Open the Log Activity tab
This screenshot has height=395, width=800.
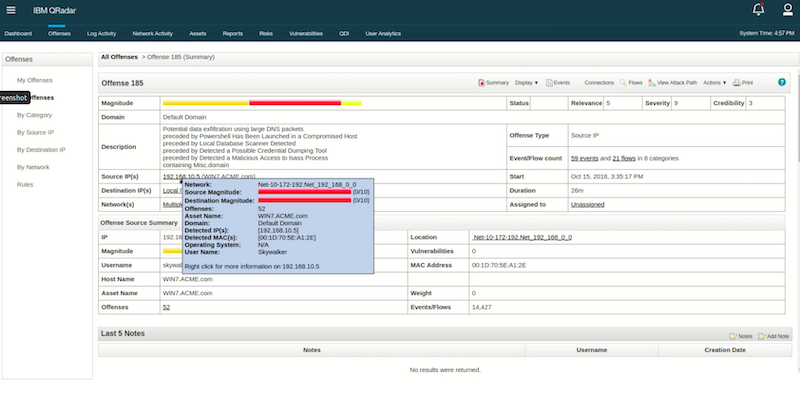(x=102, y=34)
